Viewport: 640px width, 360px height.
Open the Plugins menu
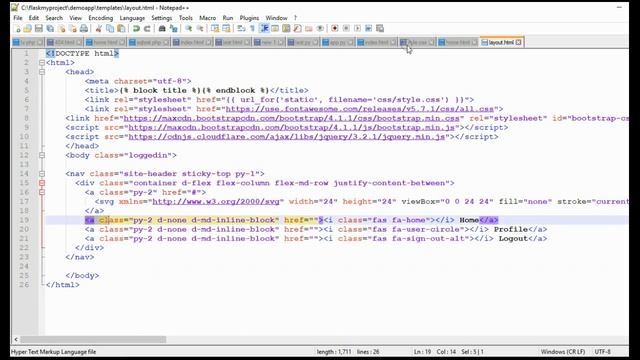[x=249, y=18]
